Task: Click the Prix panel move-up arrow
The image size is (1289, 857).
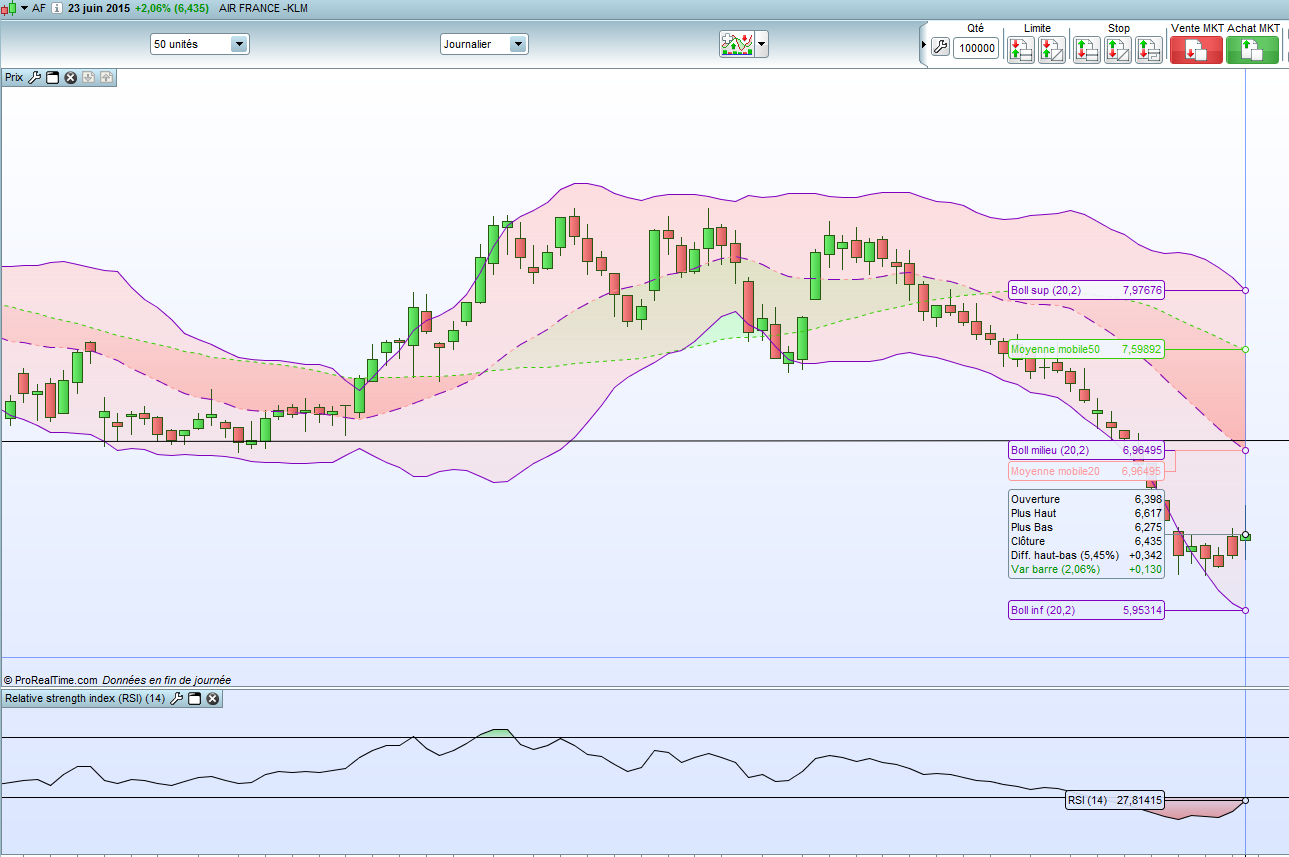Action: pyautogui.click(x=106, y=77)
